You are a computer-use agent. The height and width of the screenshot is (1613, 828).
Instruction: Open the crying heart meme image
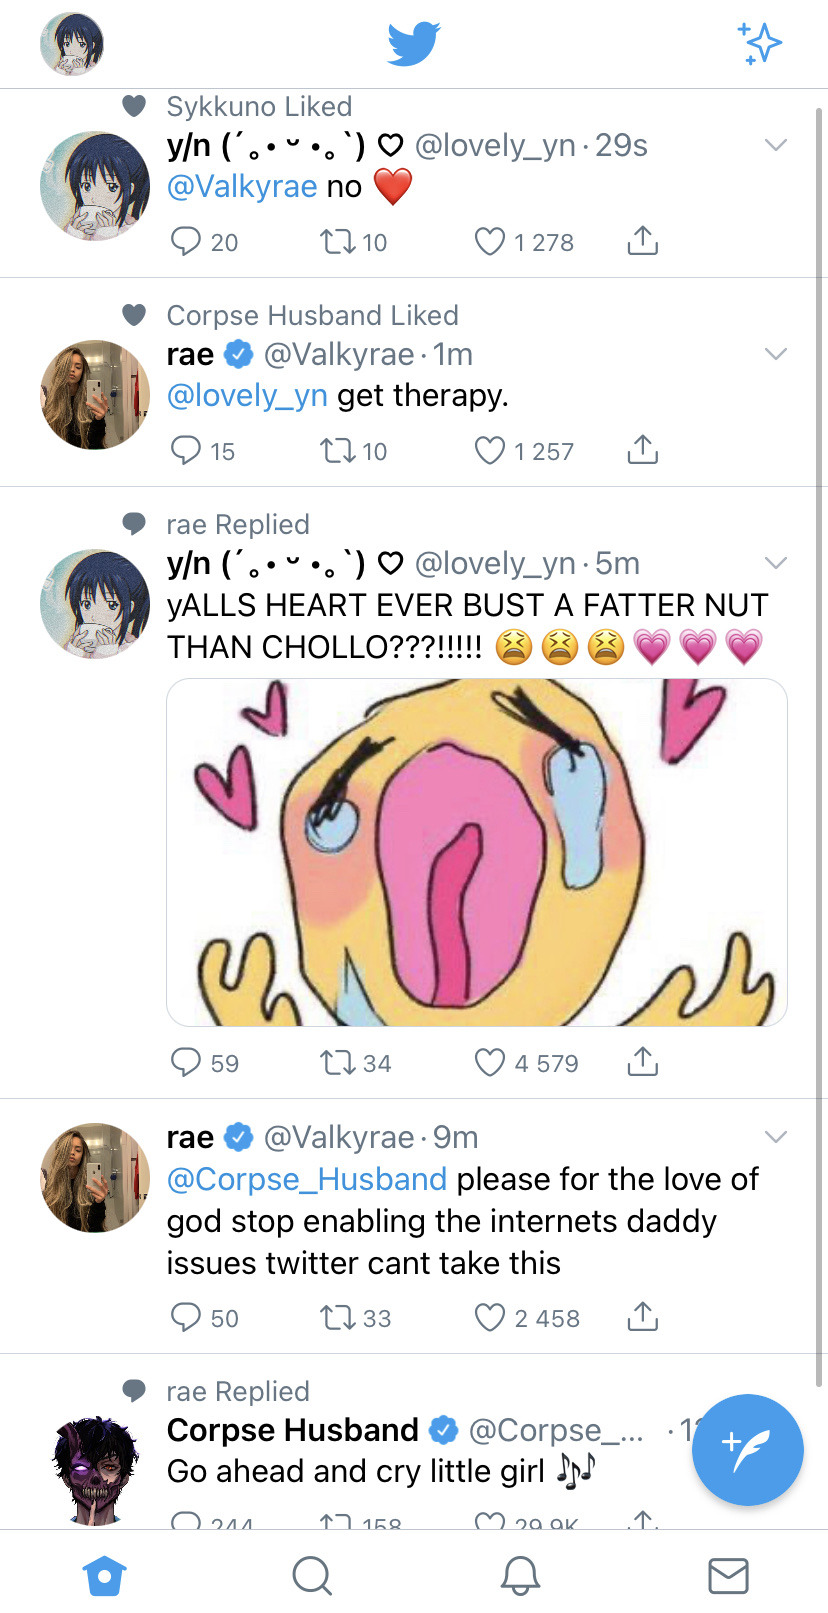[x=477, y=852]
